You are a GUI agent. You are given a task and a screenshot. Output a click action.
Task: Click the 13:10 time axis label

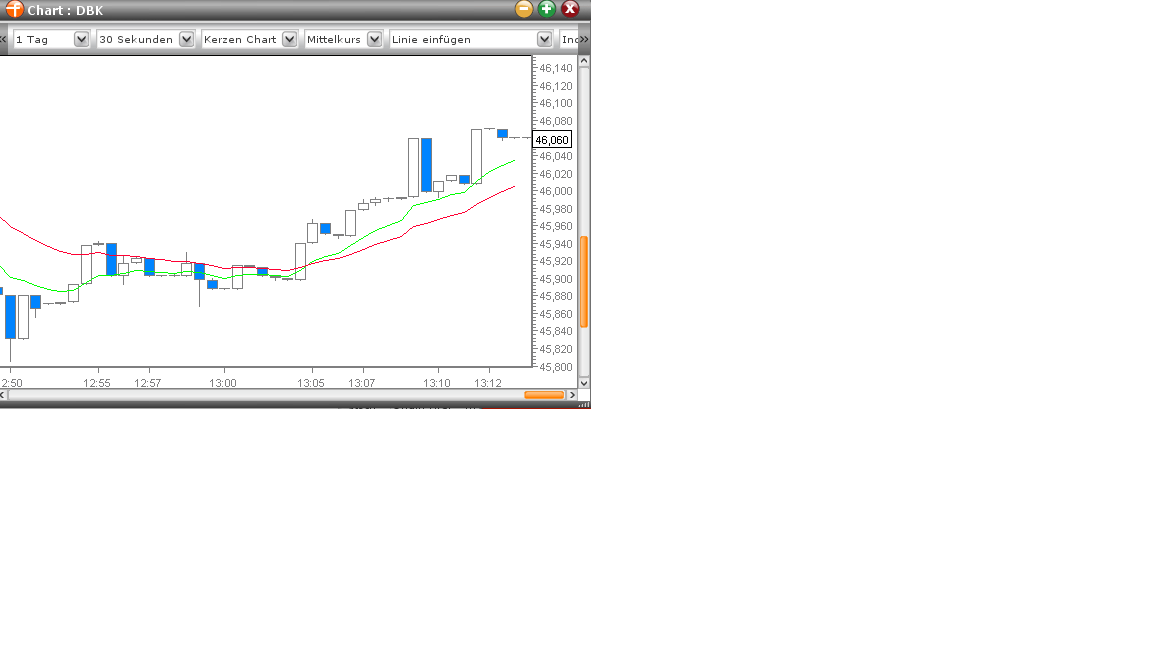point(437,384)
